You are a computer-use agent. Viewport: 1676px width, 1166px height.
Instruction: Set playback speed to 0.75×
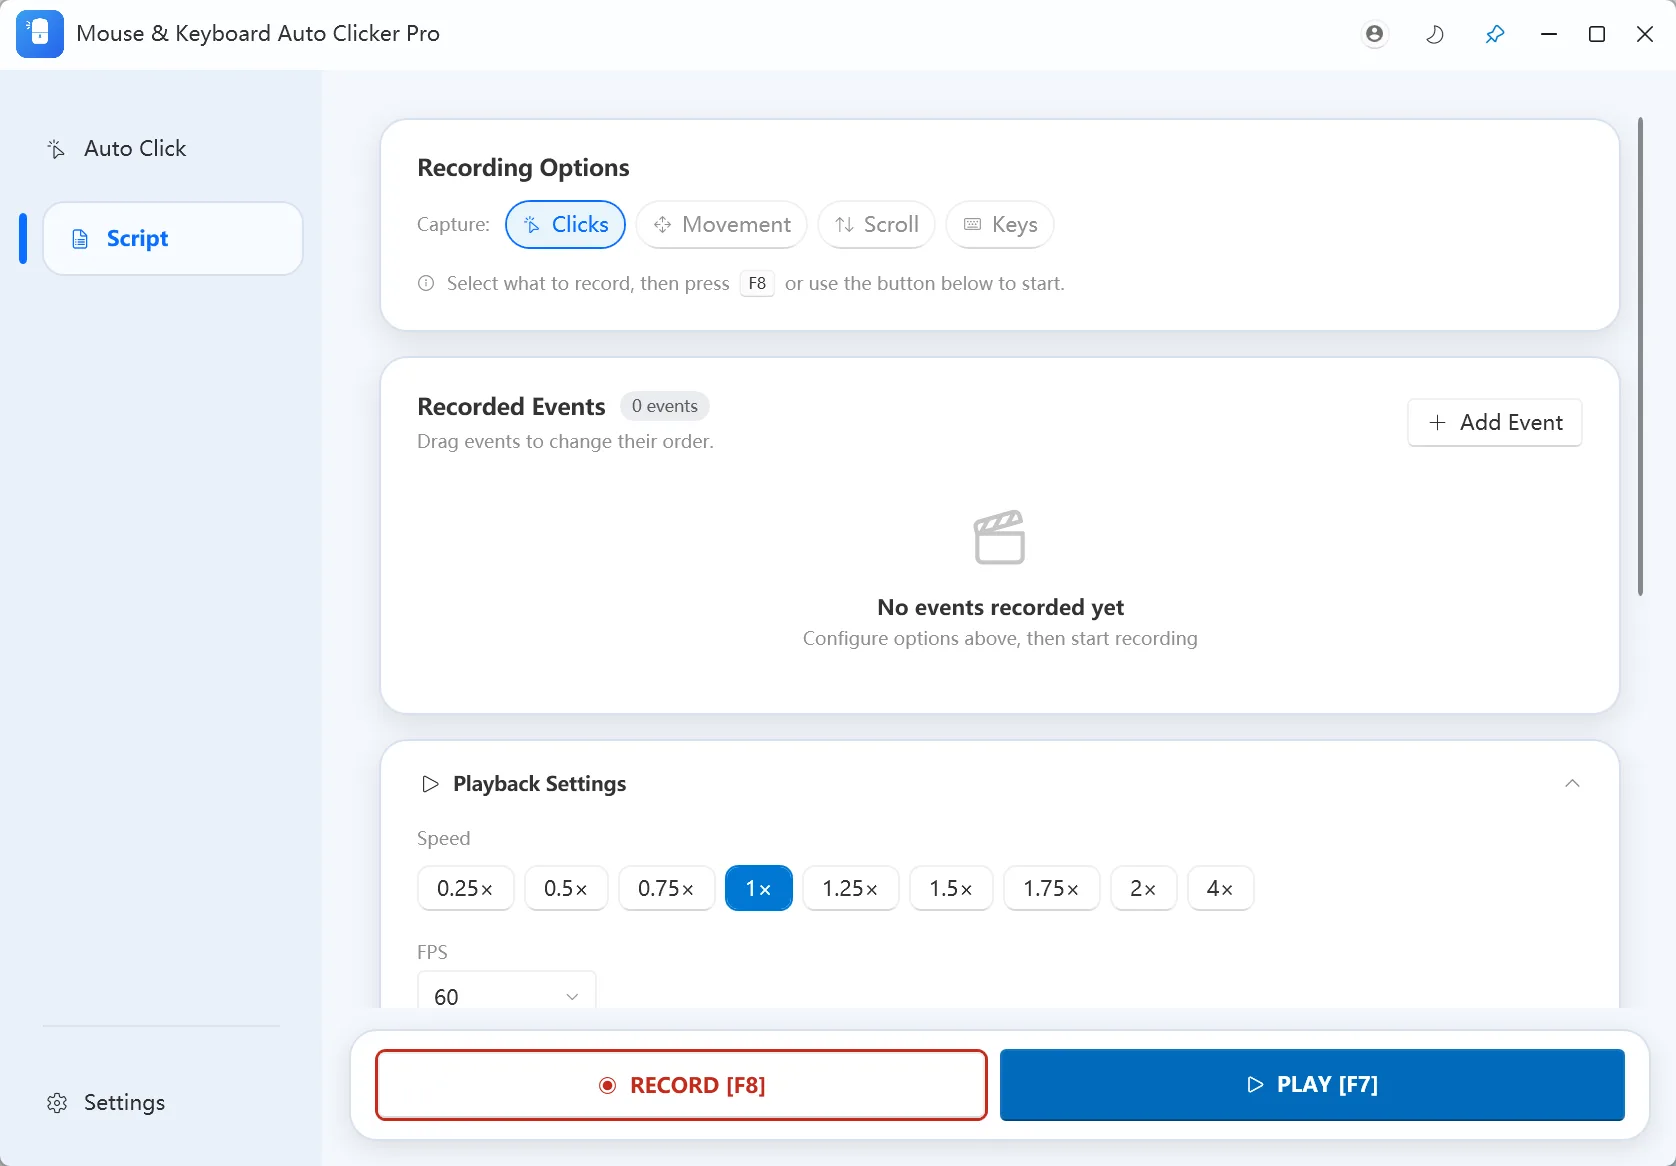coord(666,888)
